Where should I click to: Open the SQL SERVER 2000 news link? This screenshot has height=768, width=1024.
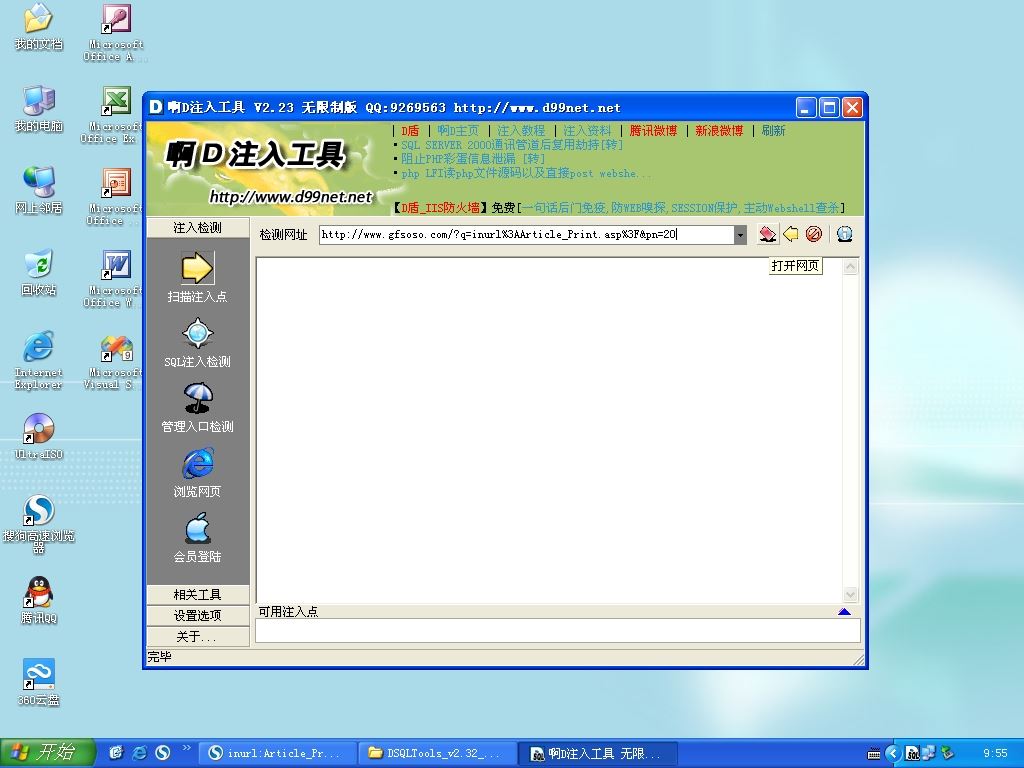click(511, 145)
